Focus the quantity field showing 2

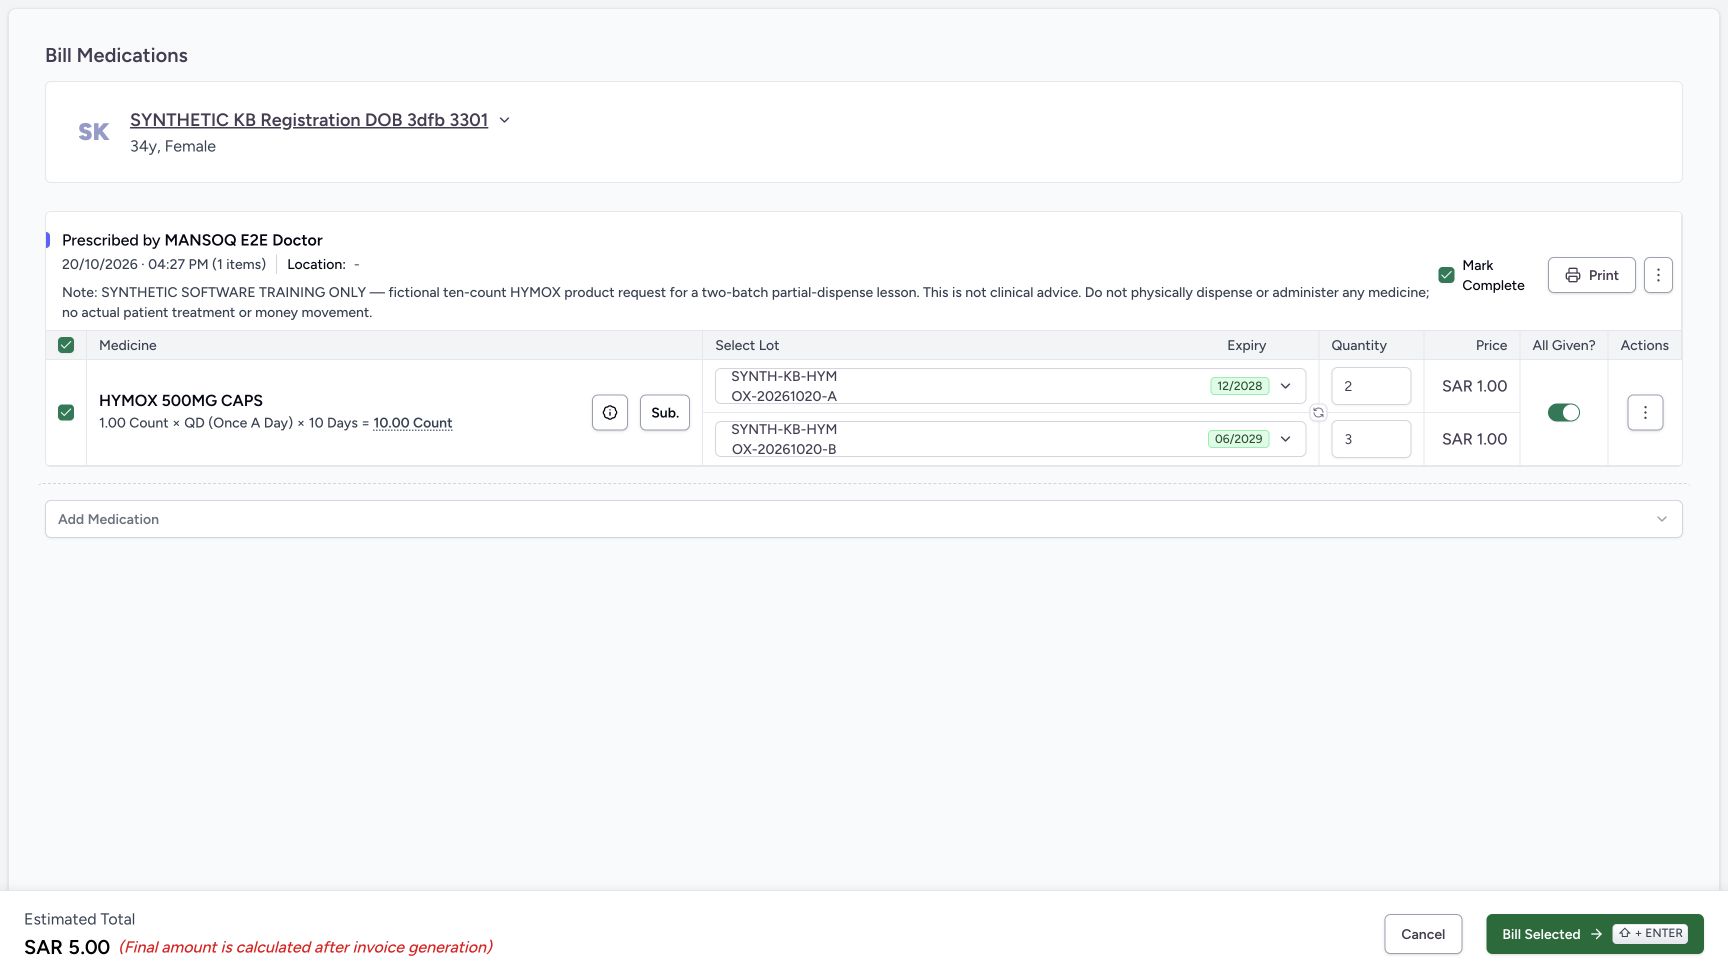tap(1371, 386)
